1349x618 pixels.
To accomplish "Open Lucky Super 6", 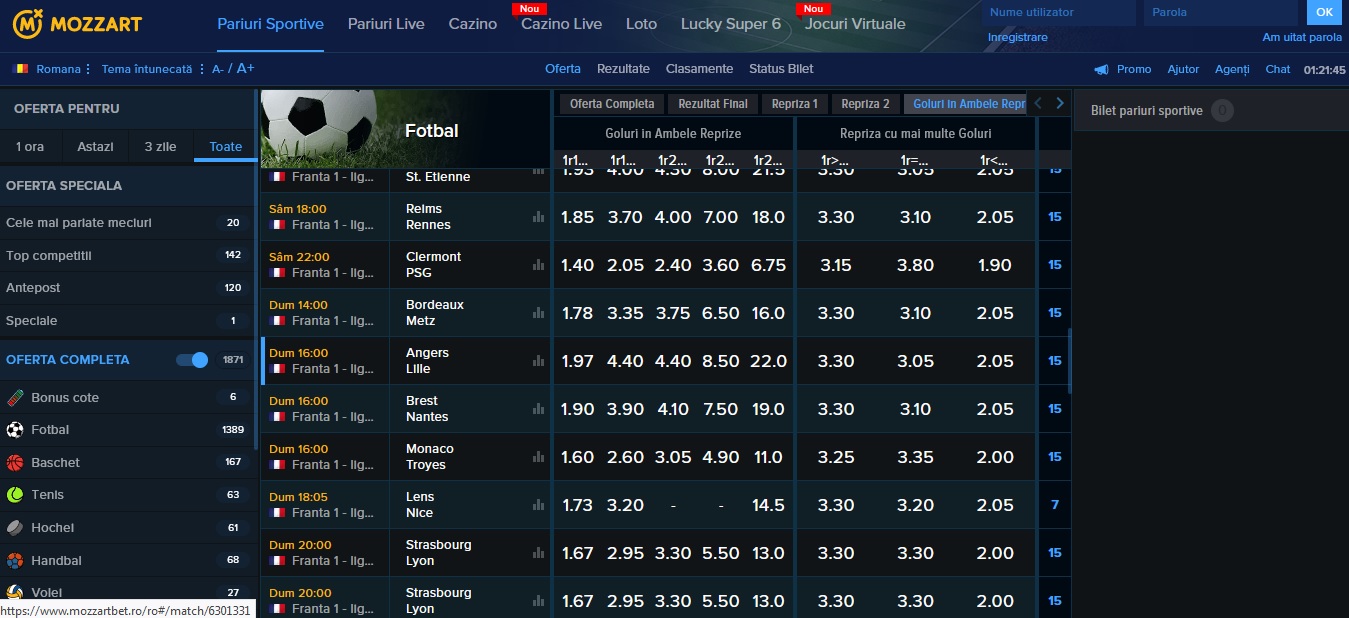I will [731, 24].
